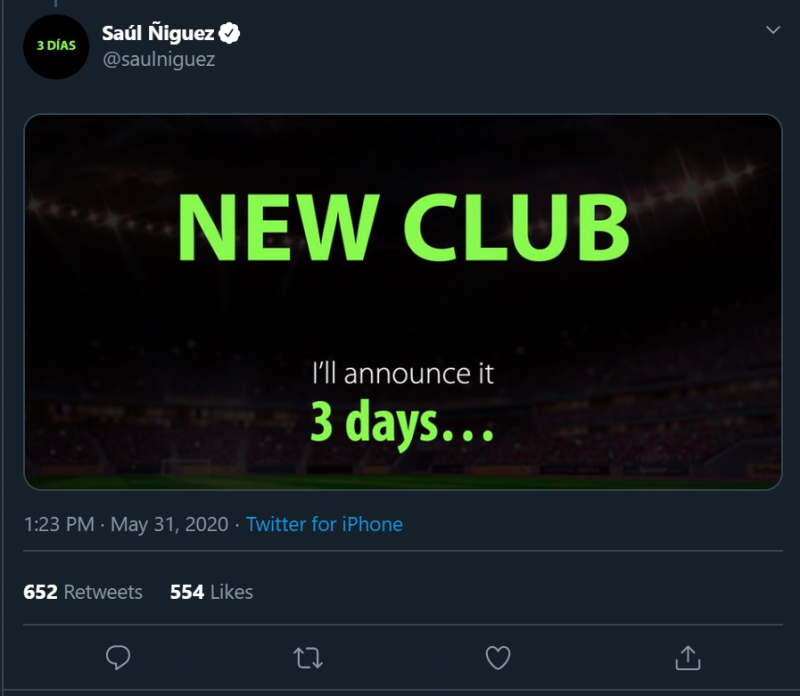Open the "Twitter for iPhone" source link
Image resolution: width=800 pixels, height=696 pixels.
[324, 524]
